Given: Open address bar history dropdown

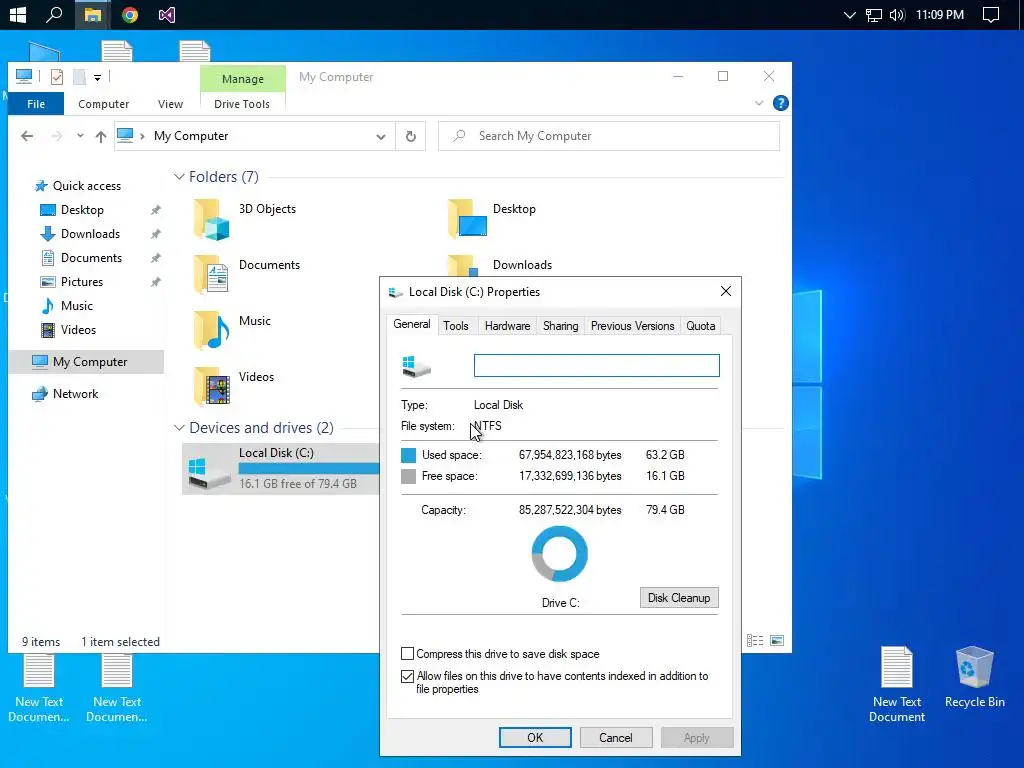Looking at the screenshot, I should pos(381,136).
